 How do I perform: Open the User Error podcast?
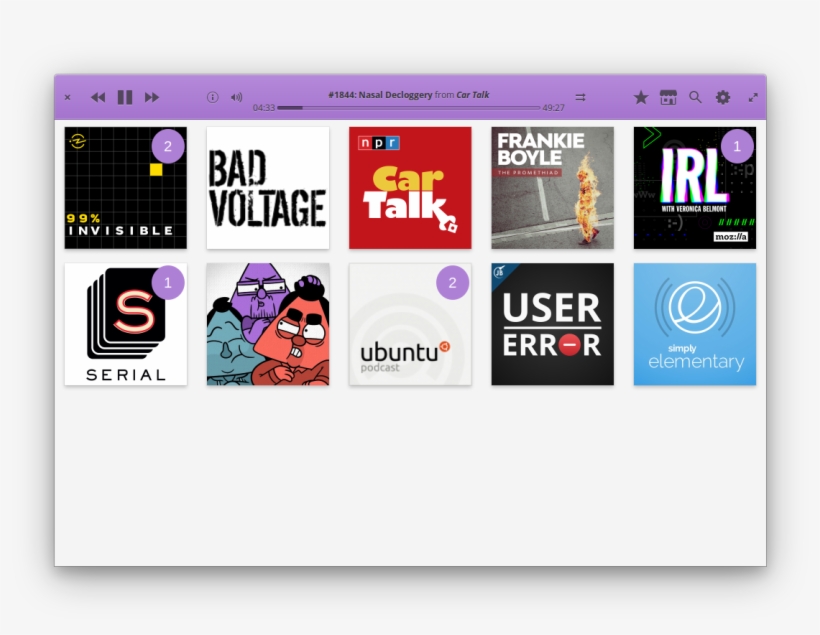tap(552, 324)
